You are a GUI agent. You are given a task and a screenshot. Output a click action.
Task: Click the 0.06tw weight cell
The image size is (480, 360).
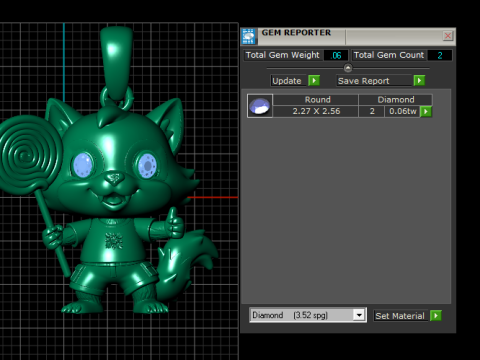(x=403, y=111)
